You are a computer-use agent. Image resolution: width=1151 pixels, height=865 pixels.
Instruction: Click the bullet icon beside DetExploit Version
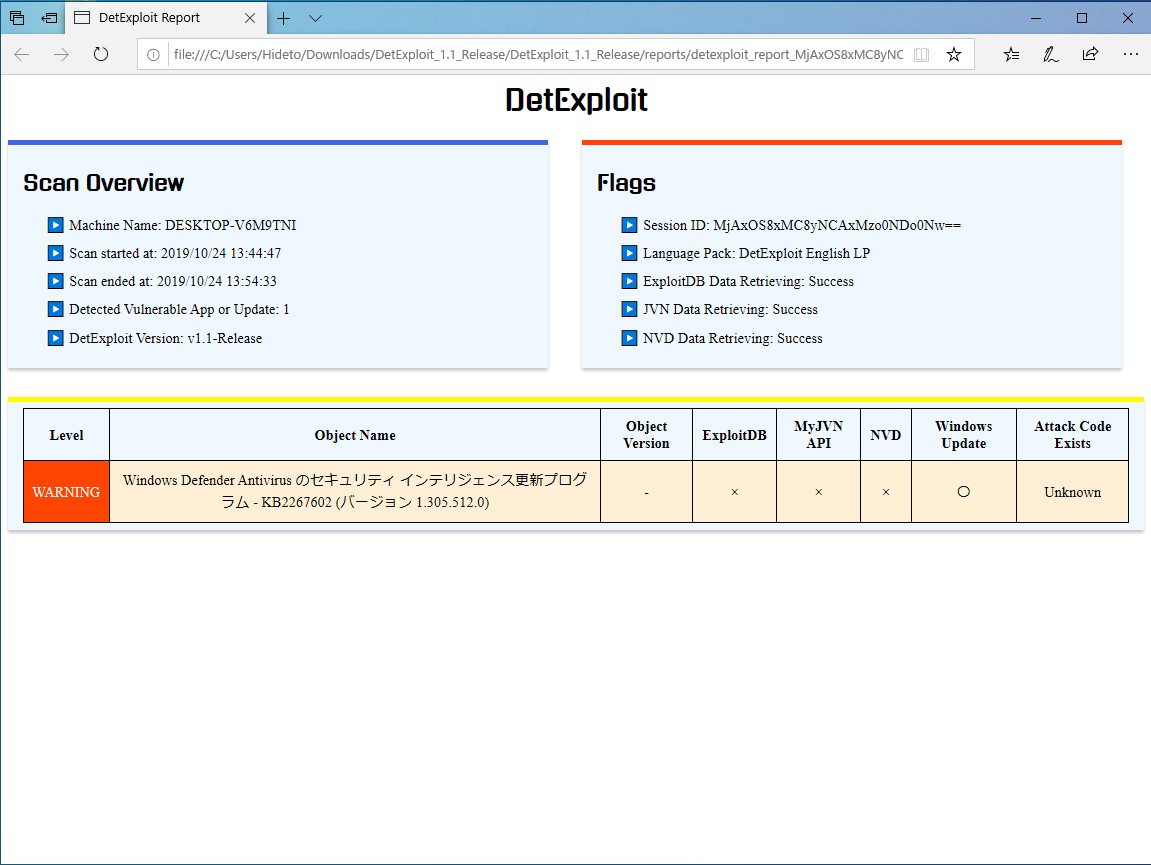[55, 338]
